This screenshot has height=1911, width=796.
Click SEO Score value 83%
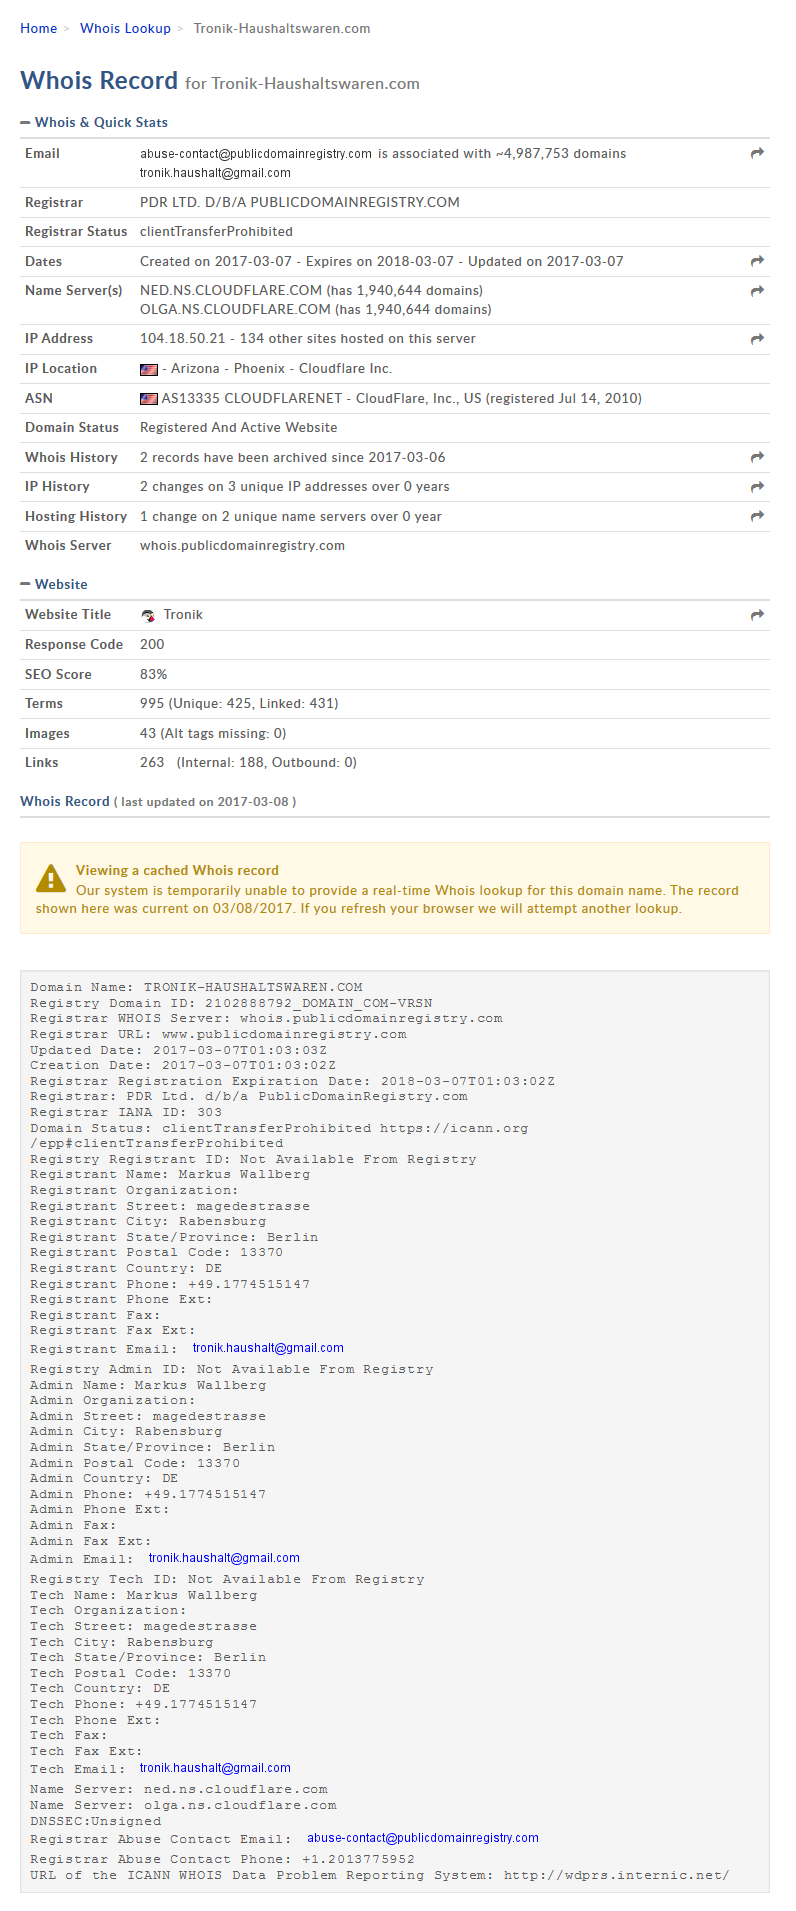[x=154, y=674]
